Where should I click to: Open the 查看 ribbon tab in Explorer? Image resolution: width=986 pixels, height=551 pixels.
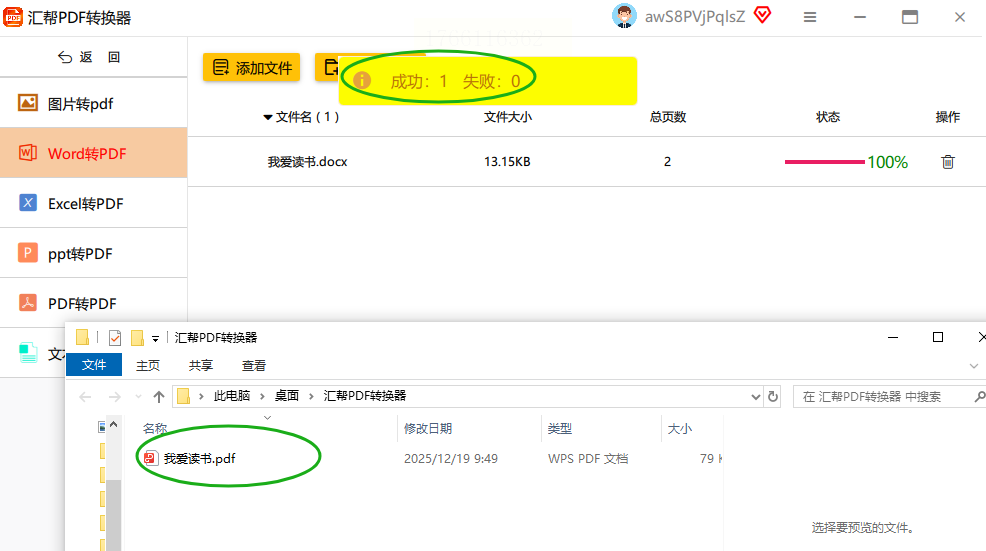pos(253,365)
